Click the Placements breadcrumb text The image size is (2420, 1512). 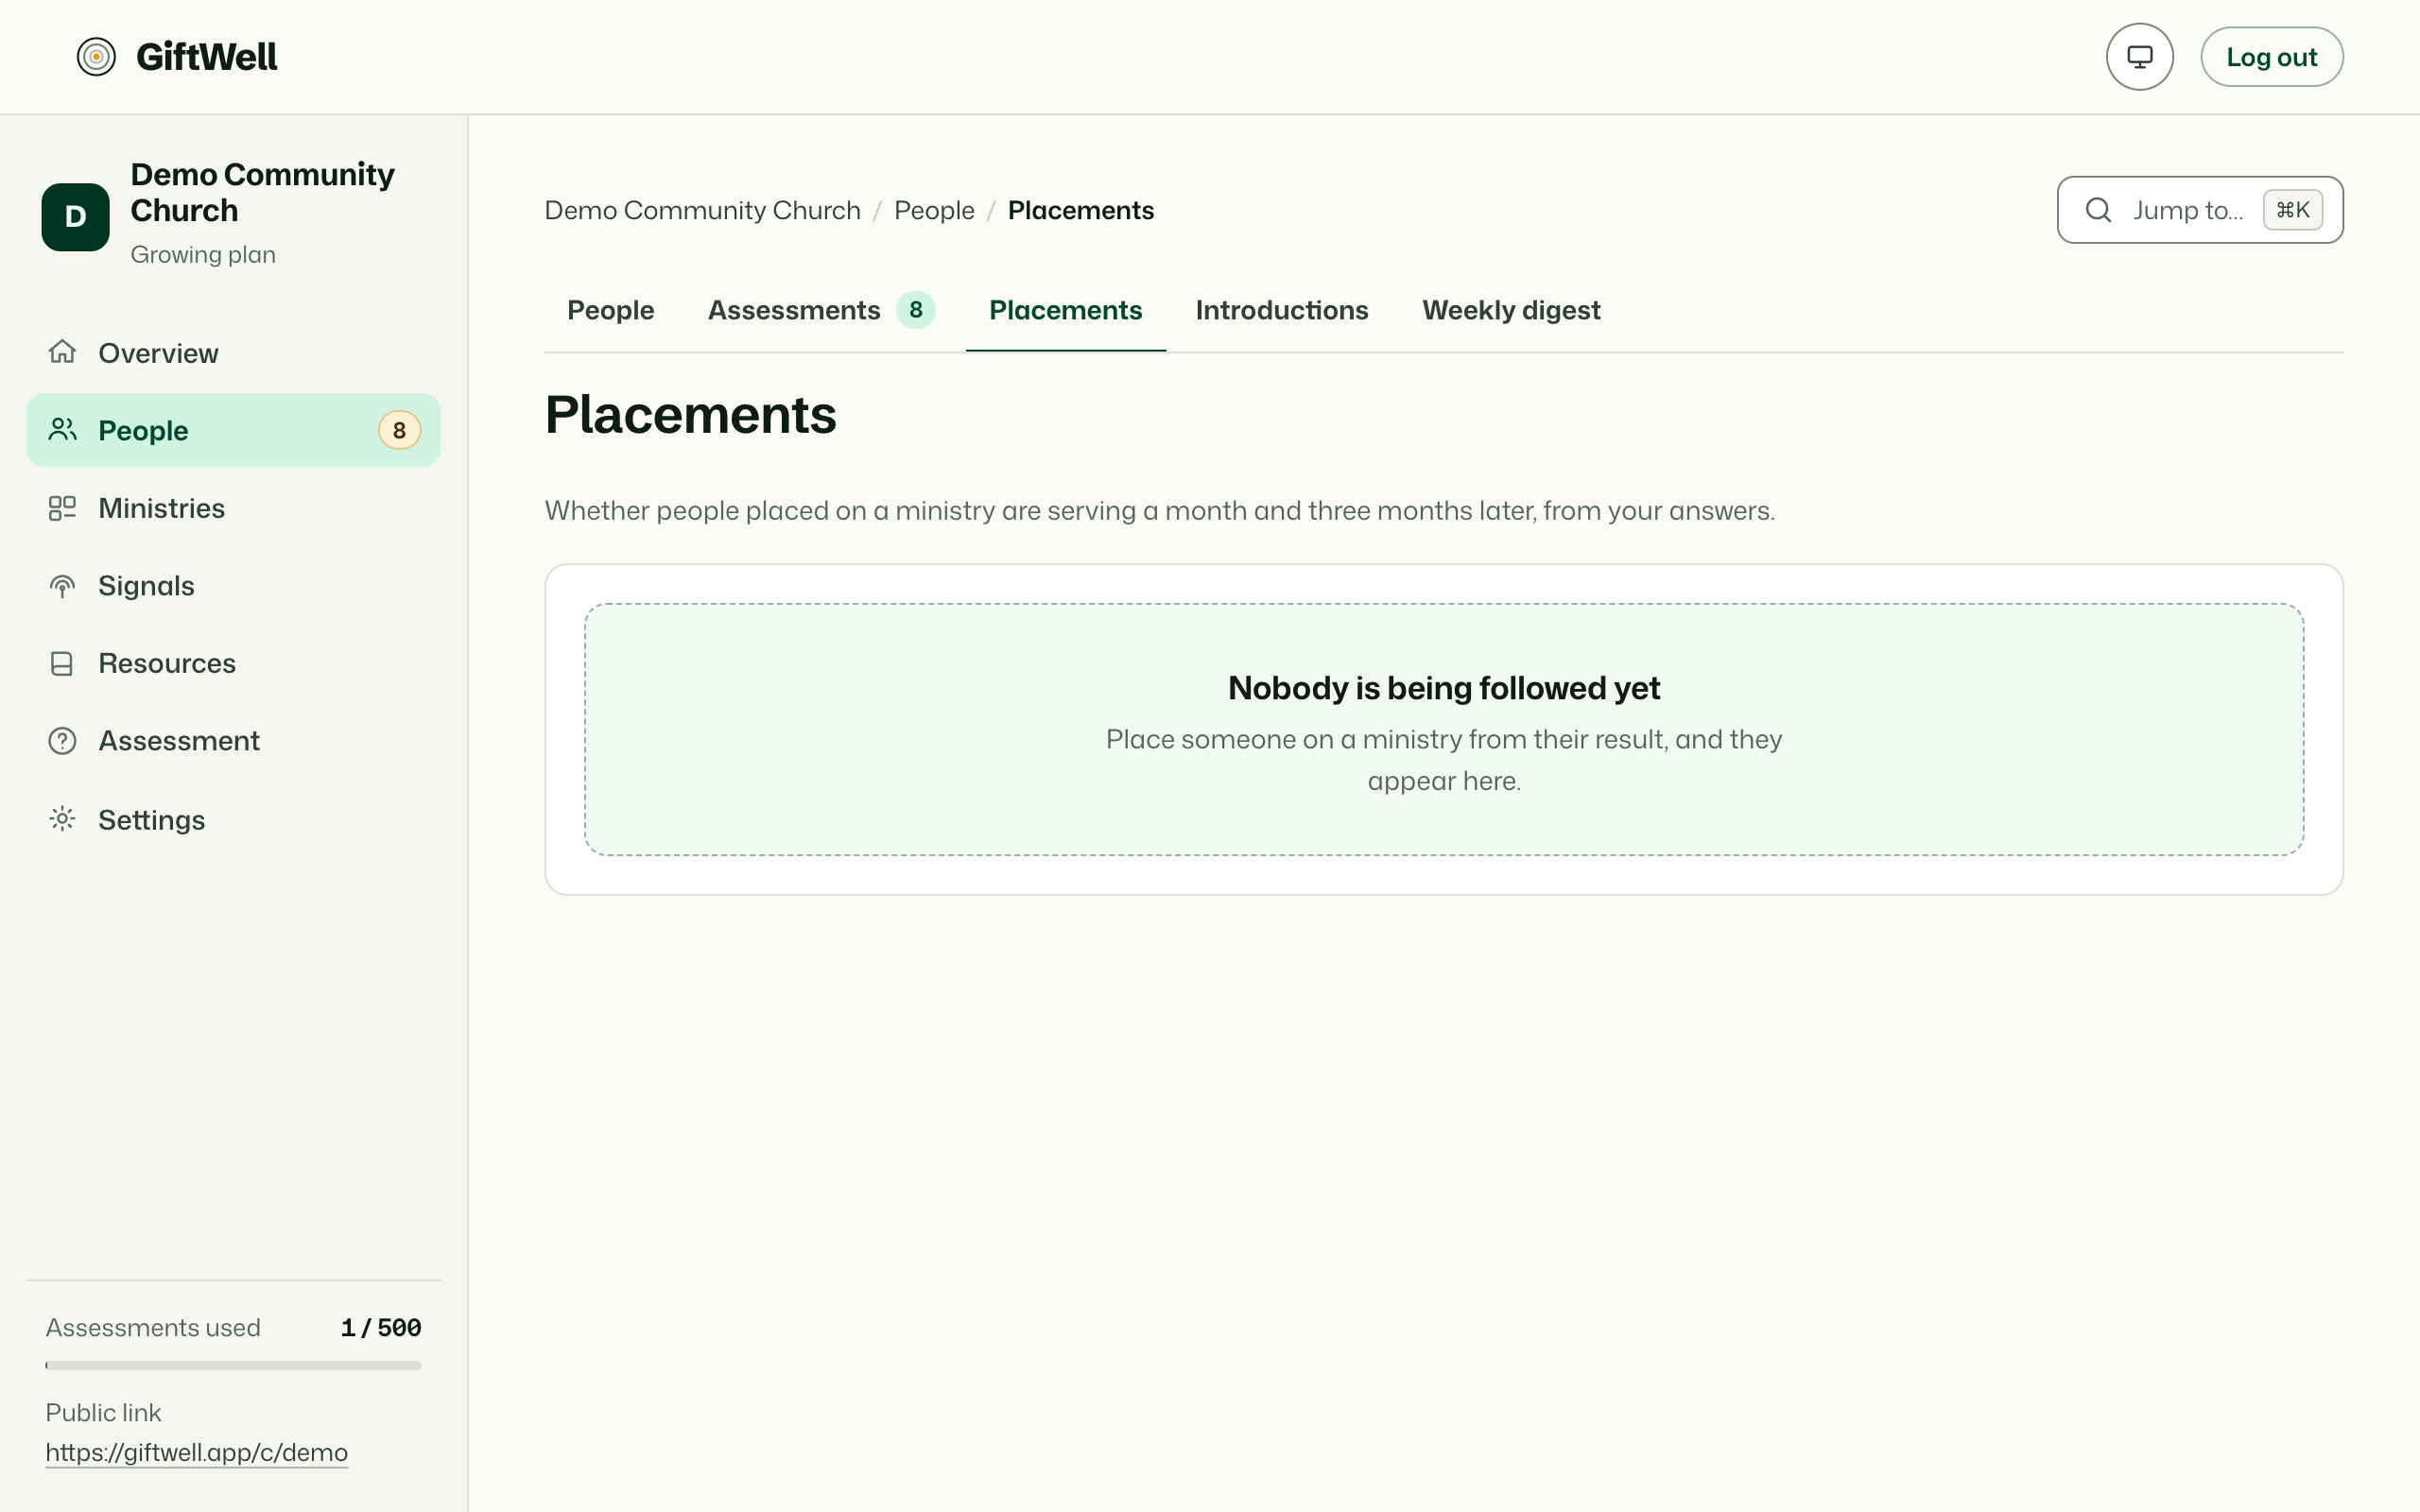[x=1080, y=210]
